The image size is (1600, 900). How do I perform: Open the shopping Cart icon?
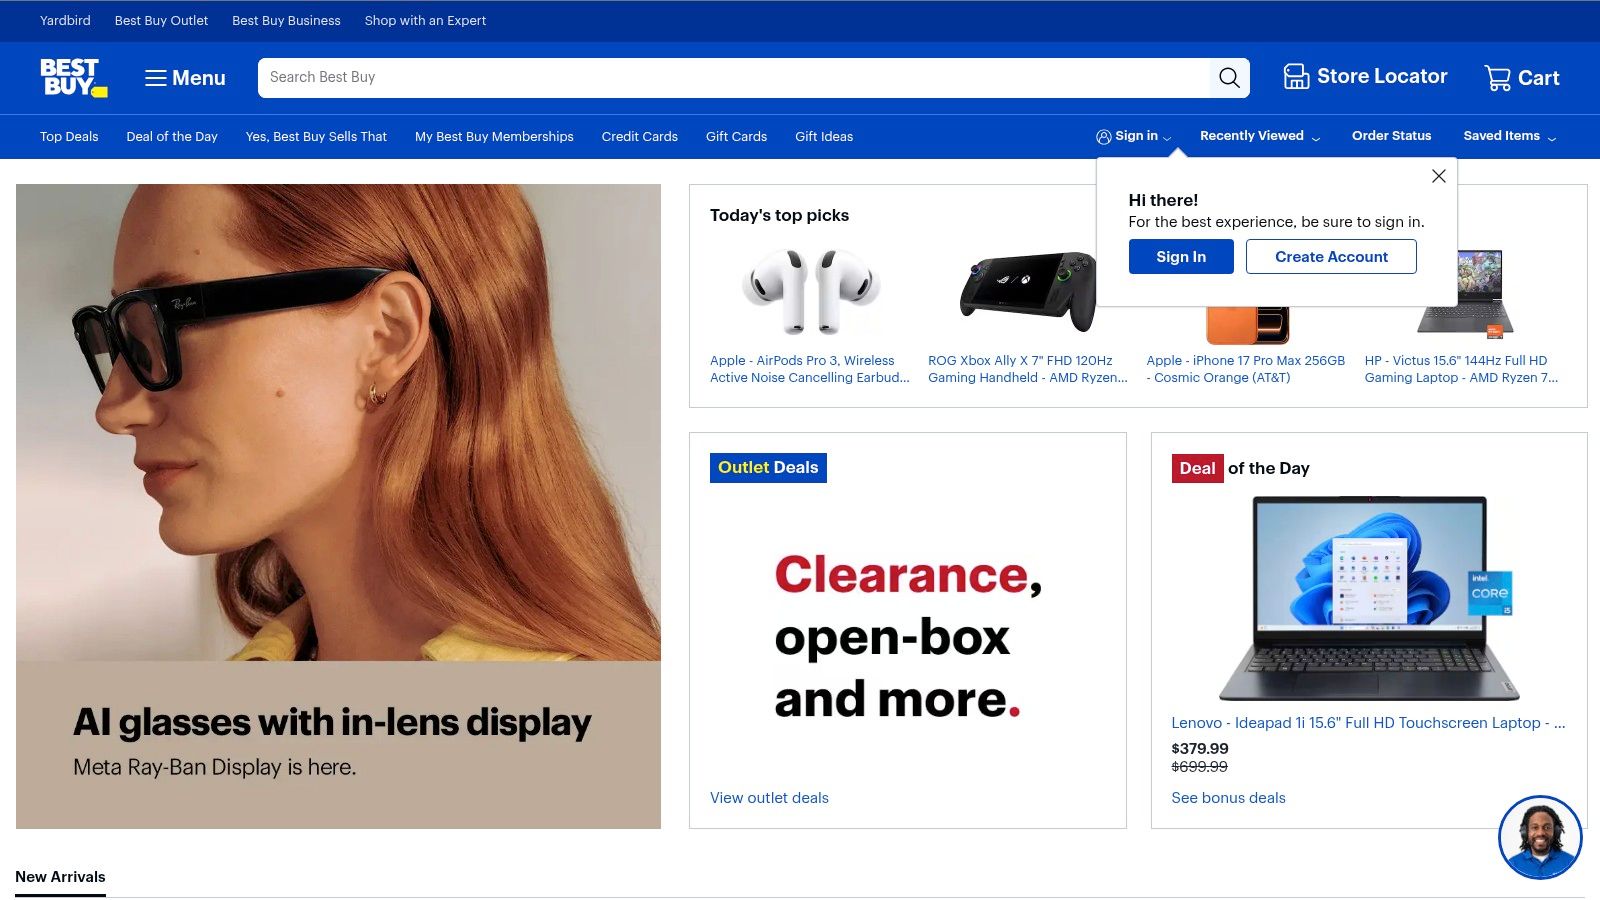[x=1522, y=78]
